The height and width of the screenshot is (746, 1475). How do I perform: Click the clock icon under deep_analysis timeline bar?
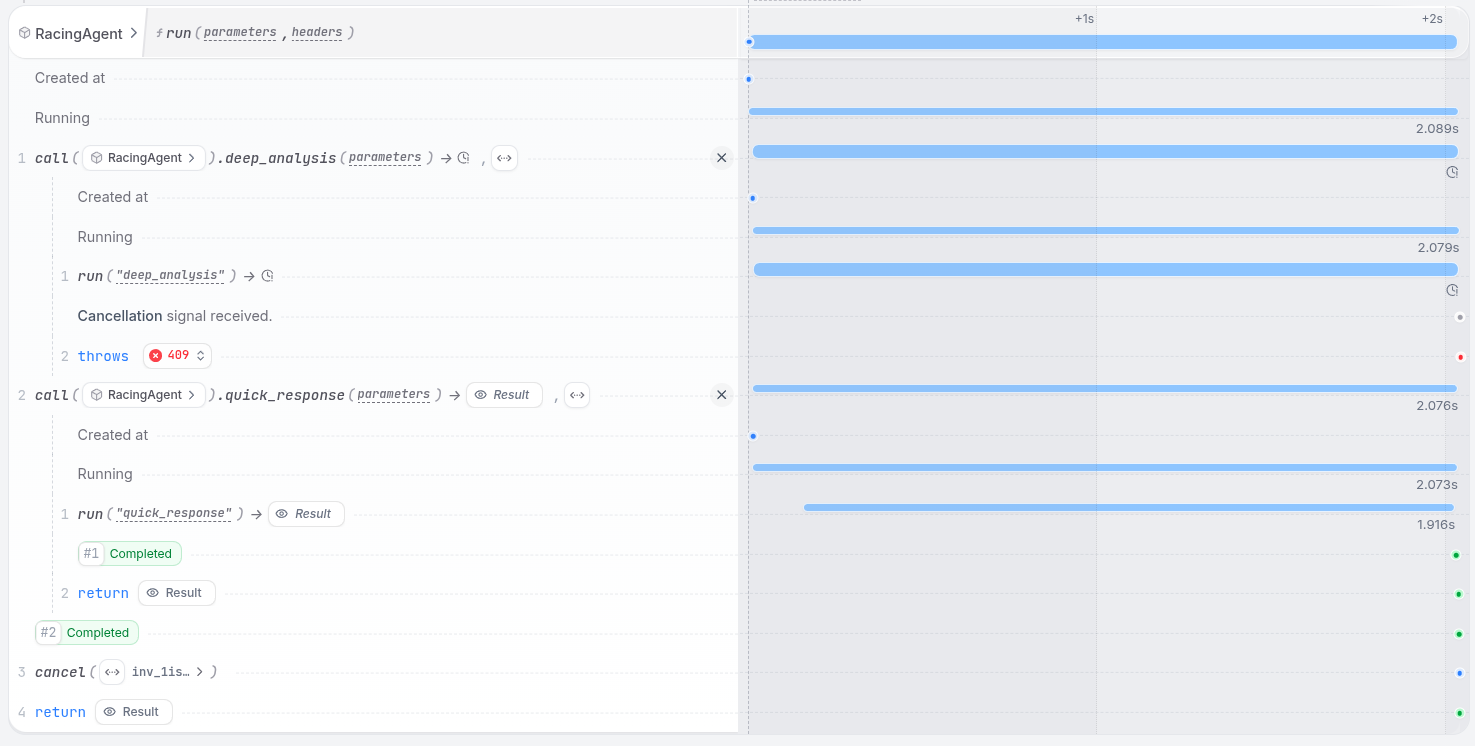(1452, 172)
